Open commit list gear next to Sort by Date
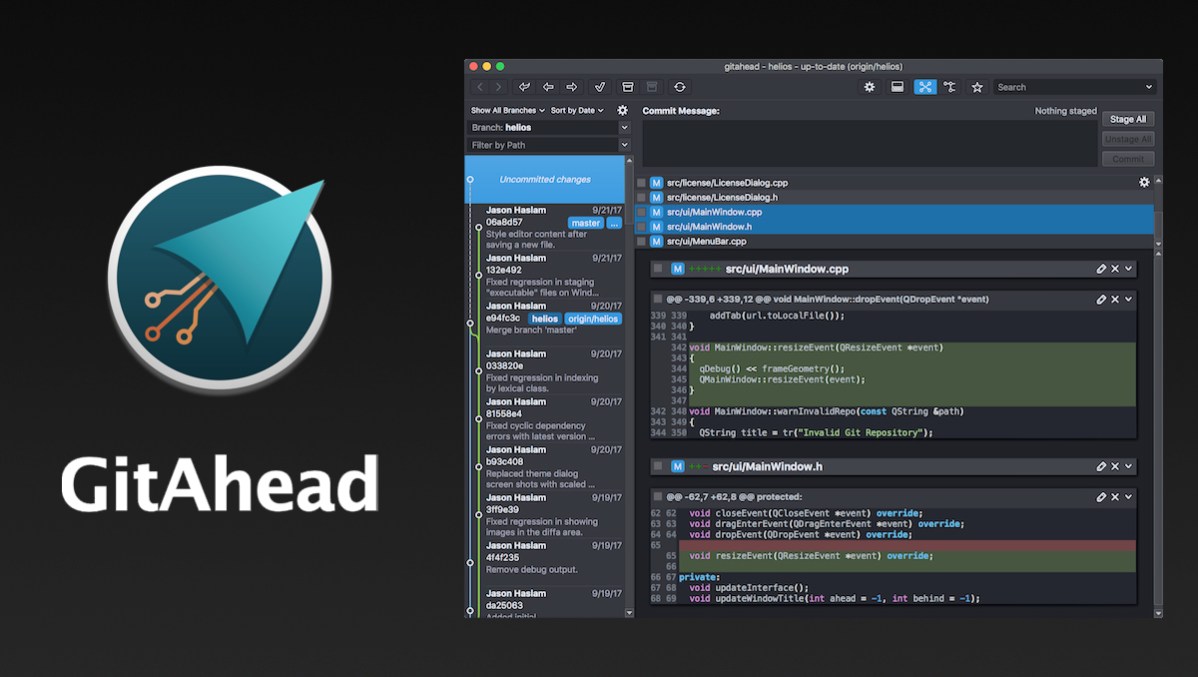The height and width of the screenshot is (677, 1198). click(x=622, y=110)
